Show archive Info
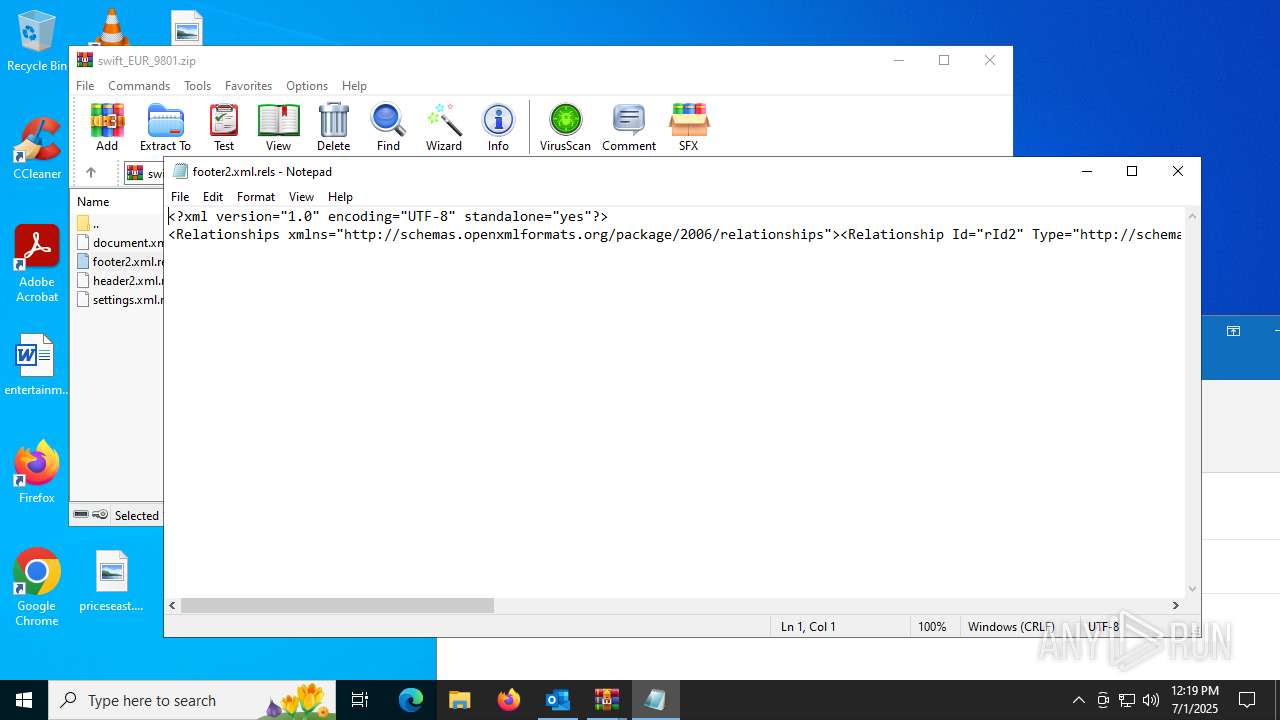 [498, 127]
